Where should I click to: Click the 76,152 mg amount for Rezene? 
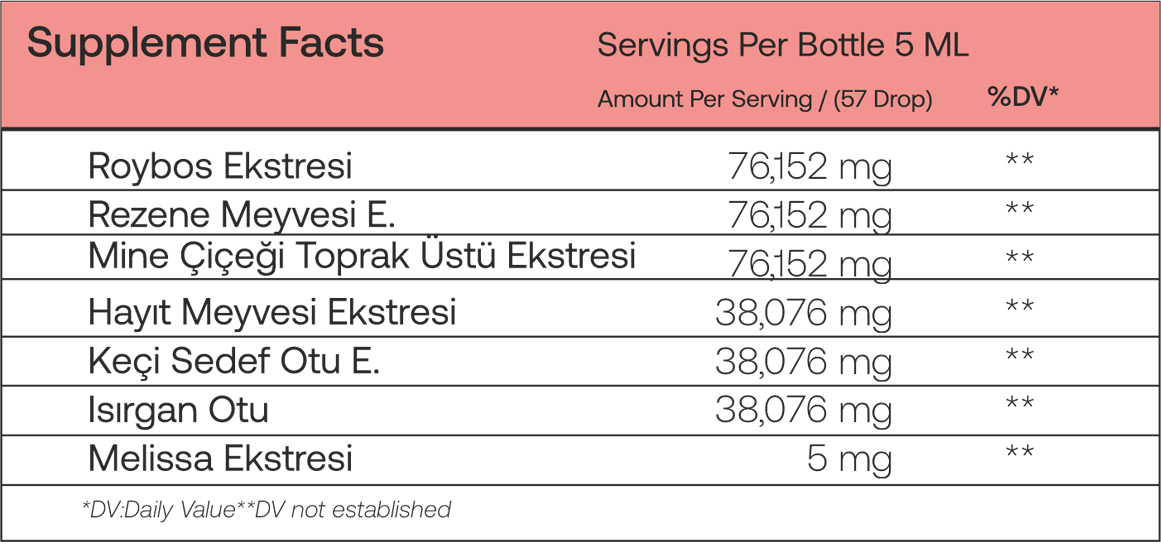(809, 216)
